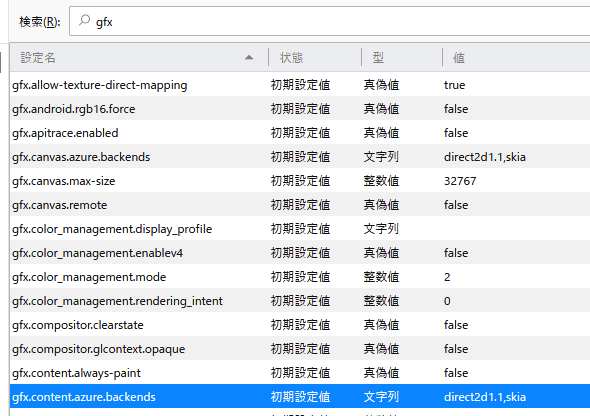Click 初期設定値 status of gfx.compositor.clearstate
The width and height of the screenshot is (590, 416).
[x=300, y=325]
